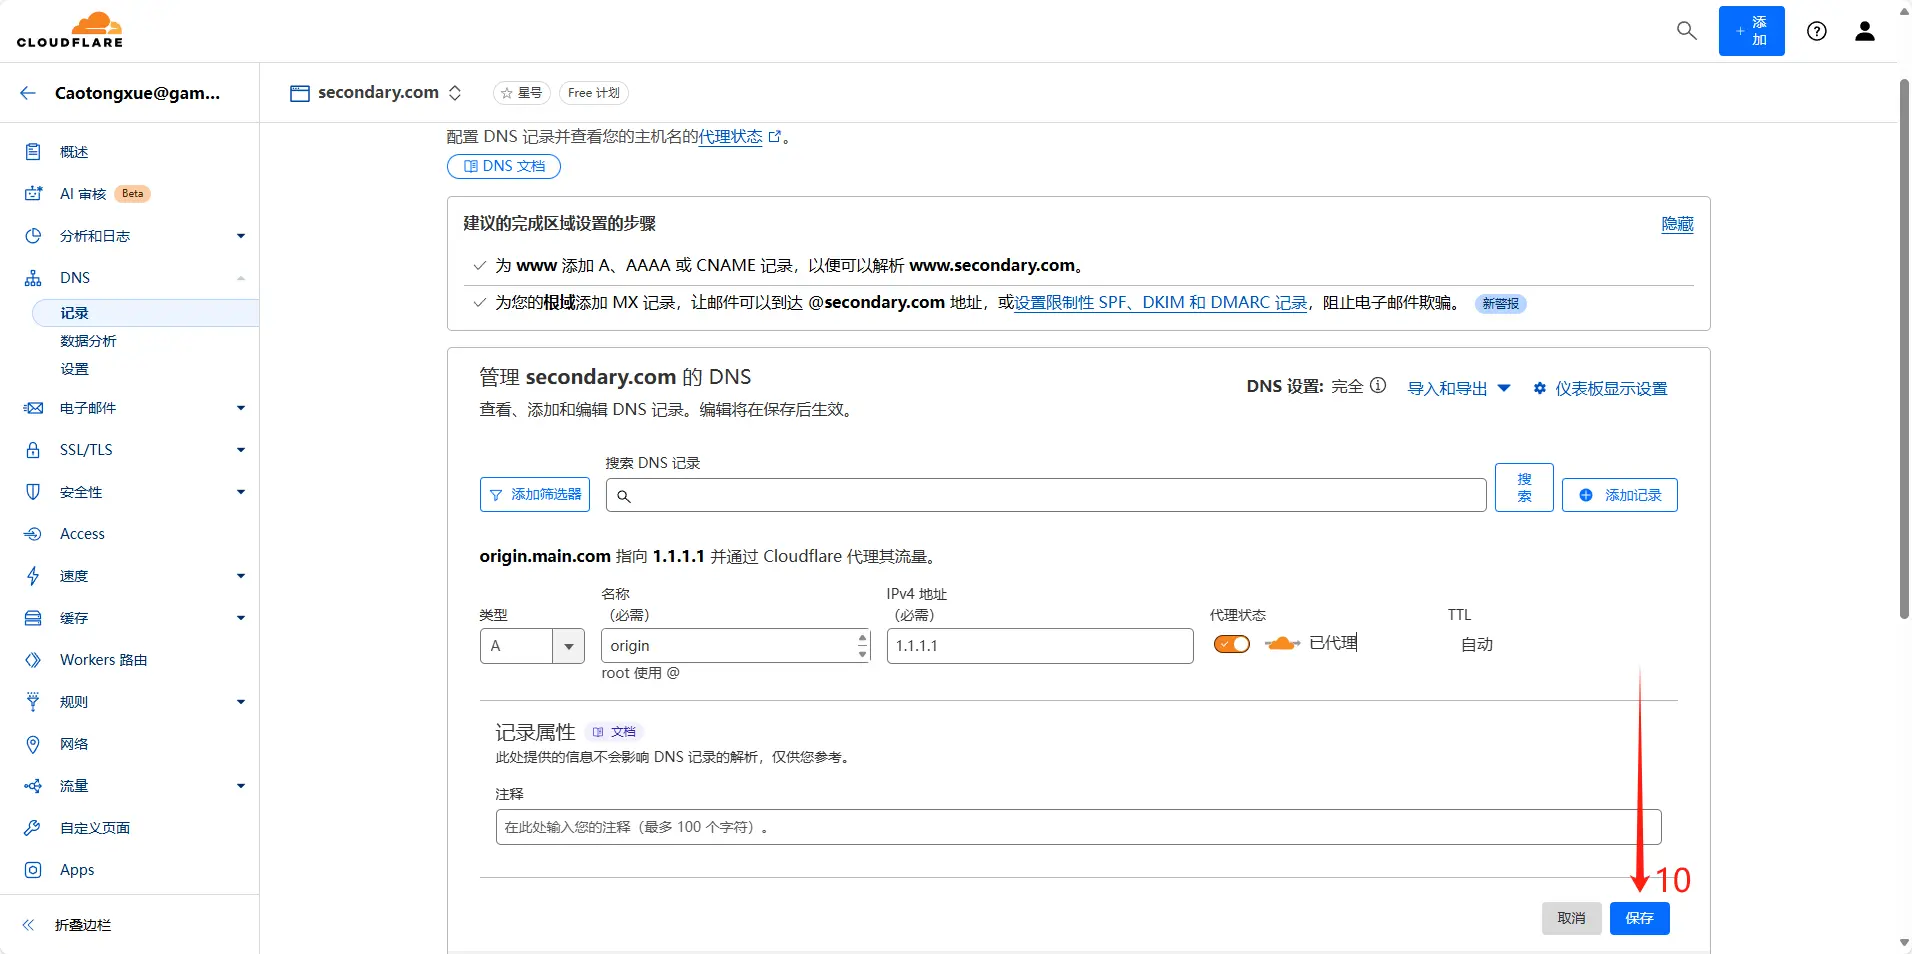Click the blue 添加 button in header

point(1751,31)
